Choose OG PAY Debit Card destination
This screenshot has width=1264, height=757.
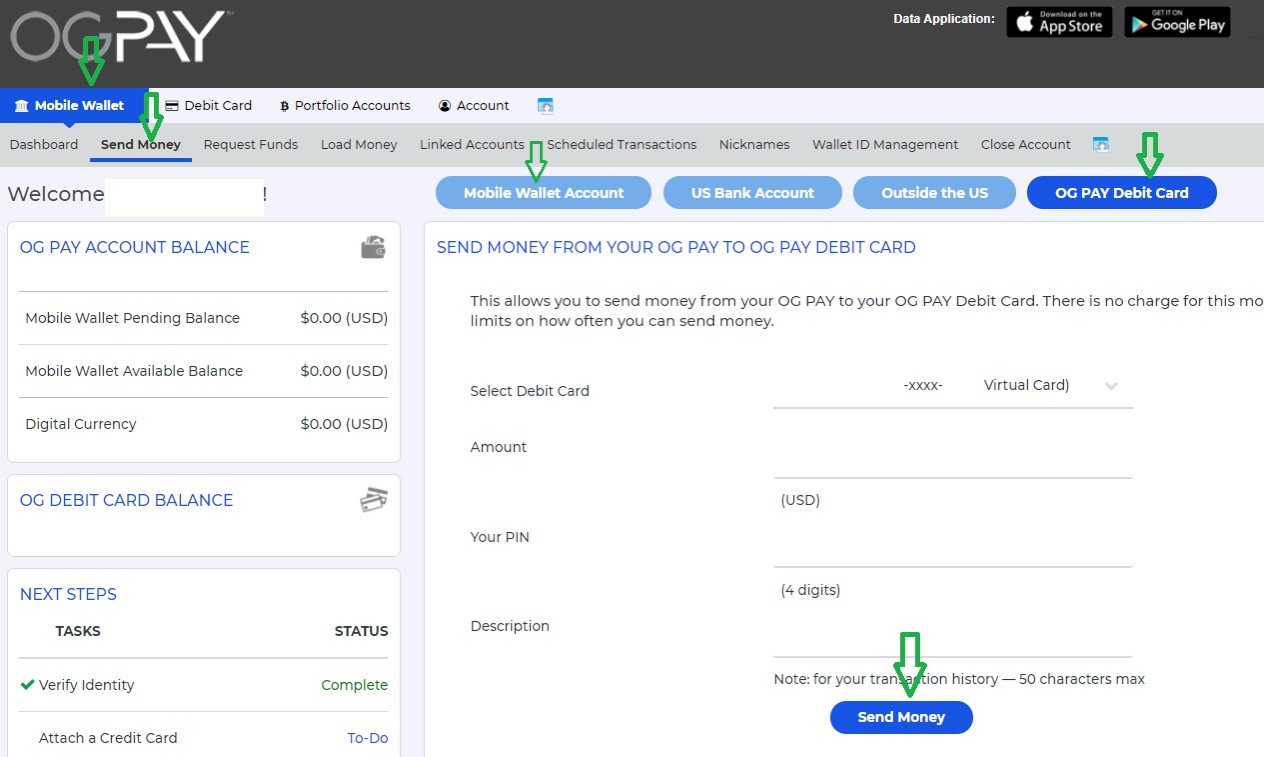point(1122,193)
